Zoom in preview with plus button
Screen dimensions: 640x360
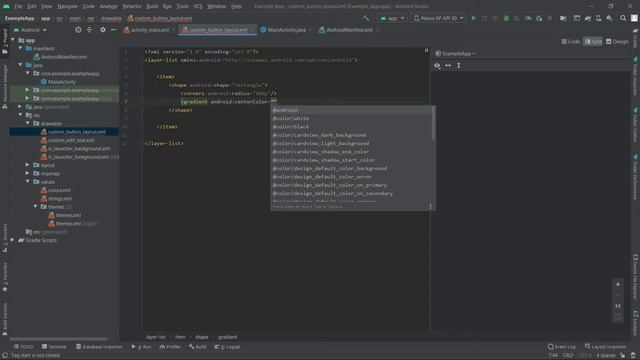click(x=618, y=284)
